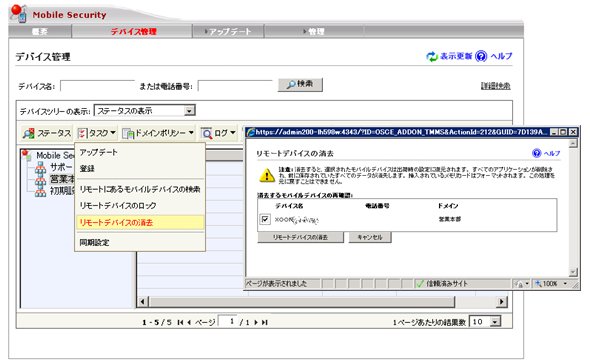Go to first page icon

[x=181, y=322]
